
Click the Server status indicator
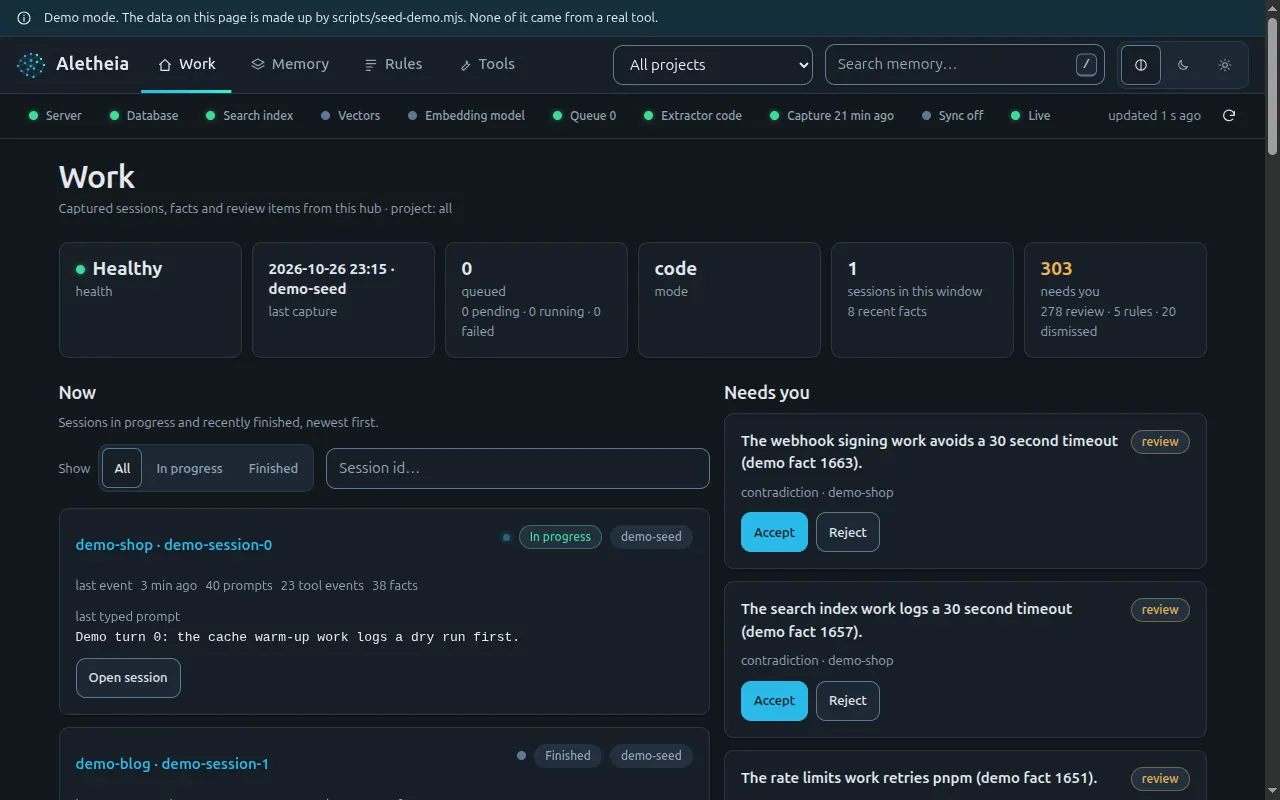tap(56, 115)
